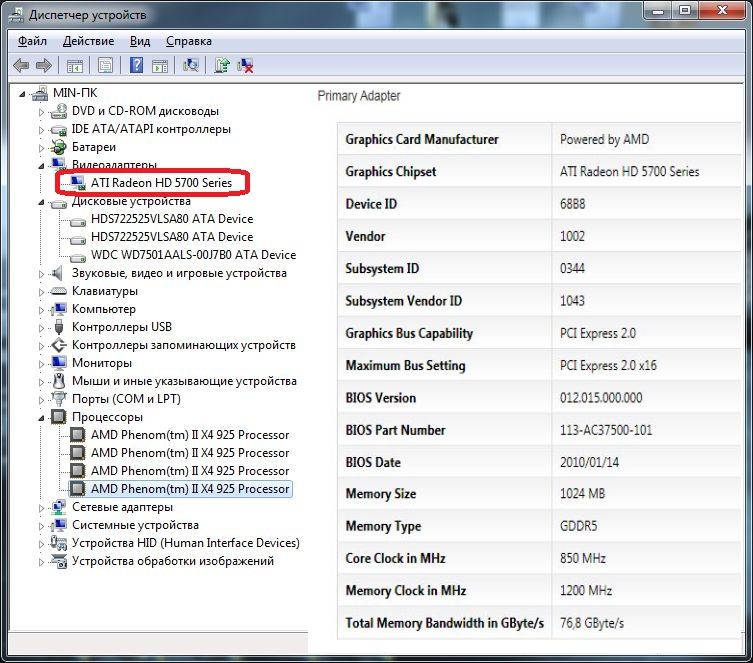Click the Graphics Chipset label cell
This screenshot has height=663, width=753.
pos(444,171)
